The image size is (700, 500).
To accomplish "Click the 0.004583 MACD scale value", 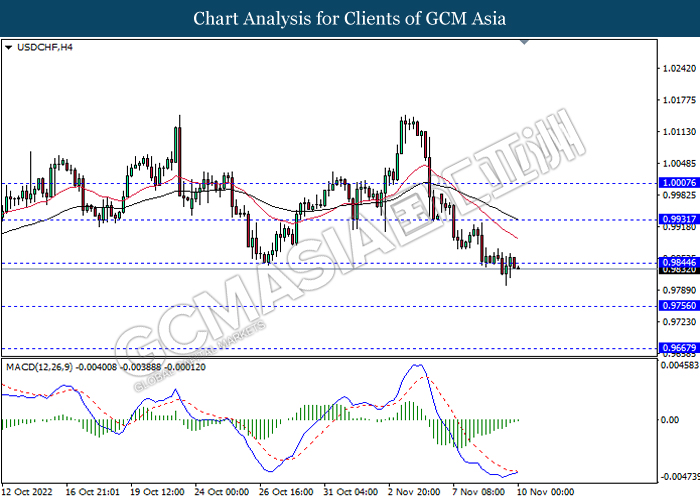I will point(679,365).
